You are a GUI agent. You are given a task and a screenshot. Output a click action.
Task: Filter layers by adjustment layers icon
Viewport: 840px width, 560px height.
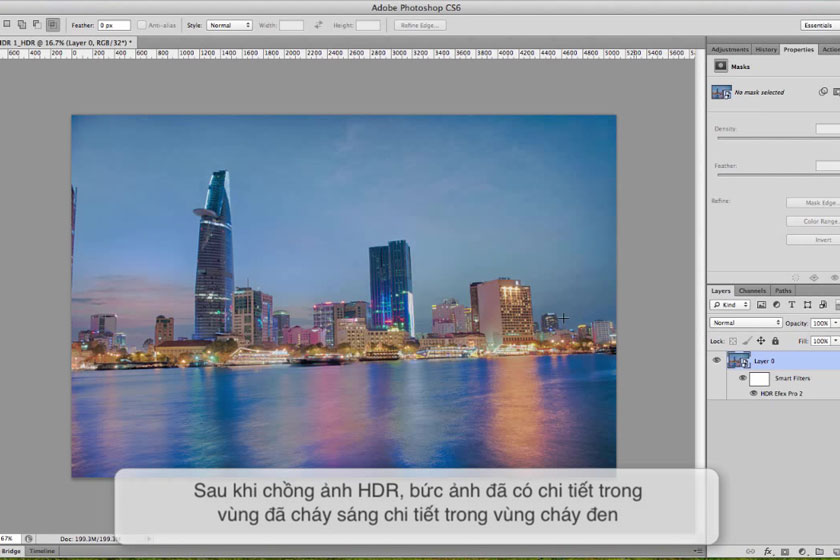point(776,305)
